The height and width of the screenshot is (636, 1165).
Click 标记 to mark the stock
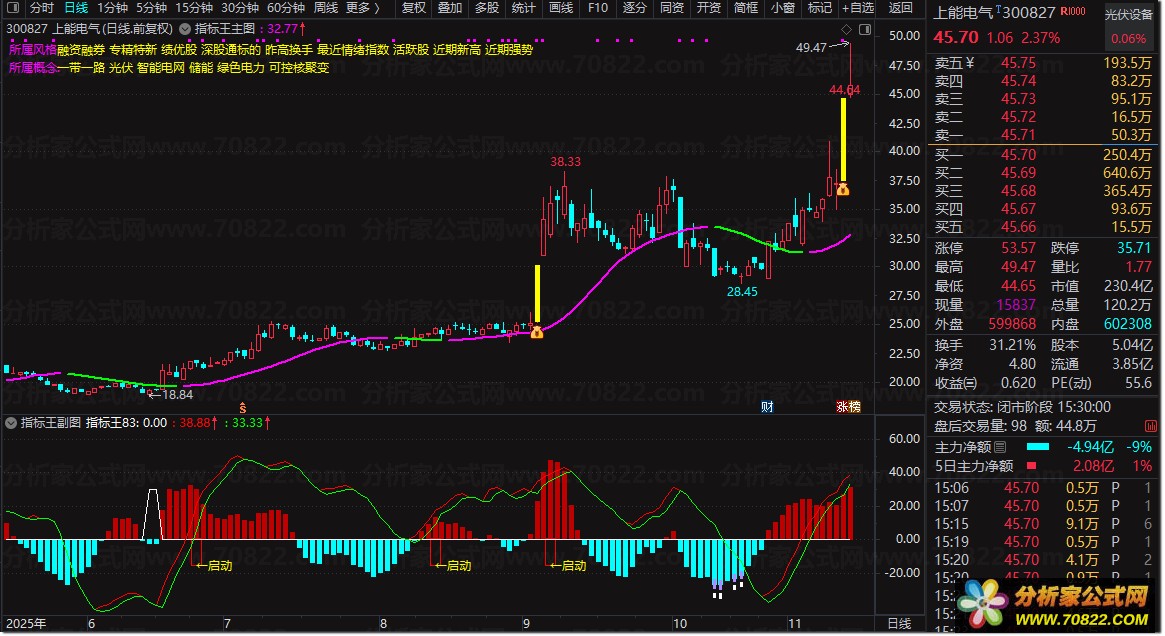[820, 8]
